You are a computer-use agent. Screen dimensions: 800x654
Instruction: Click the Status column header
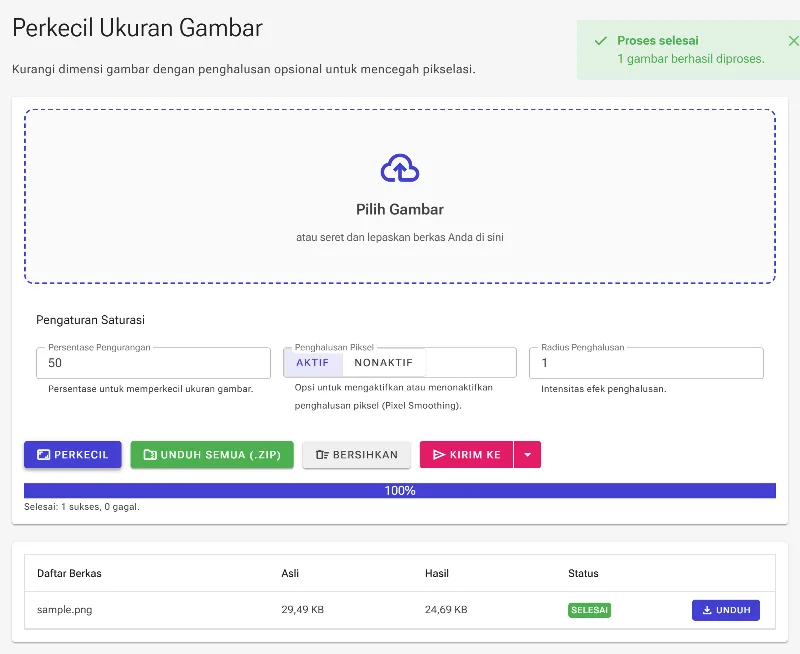pyautogui.click(x=583, y=573)
